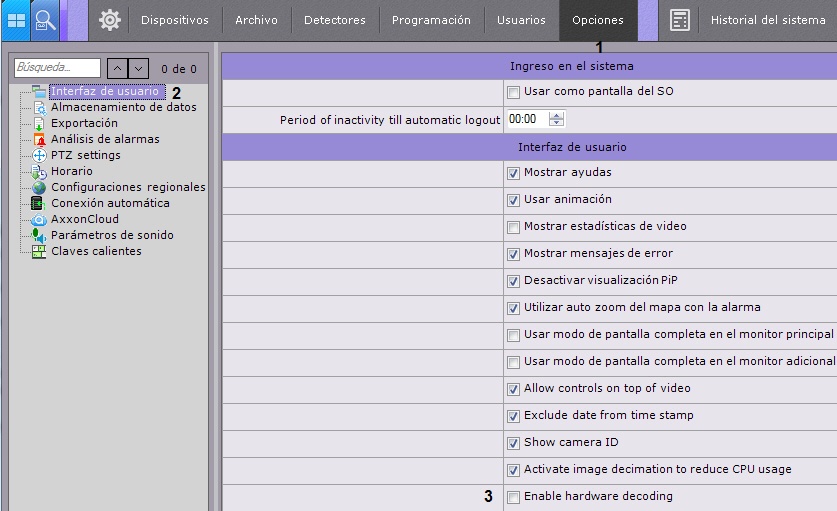Click the Parámetros de sonido speaker icon
837x511 pixels.
pos(40,235)
